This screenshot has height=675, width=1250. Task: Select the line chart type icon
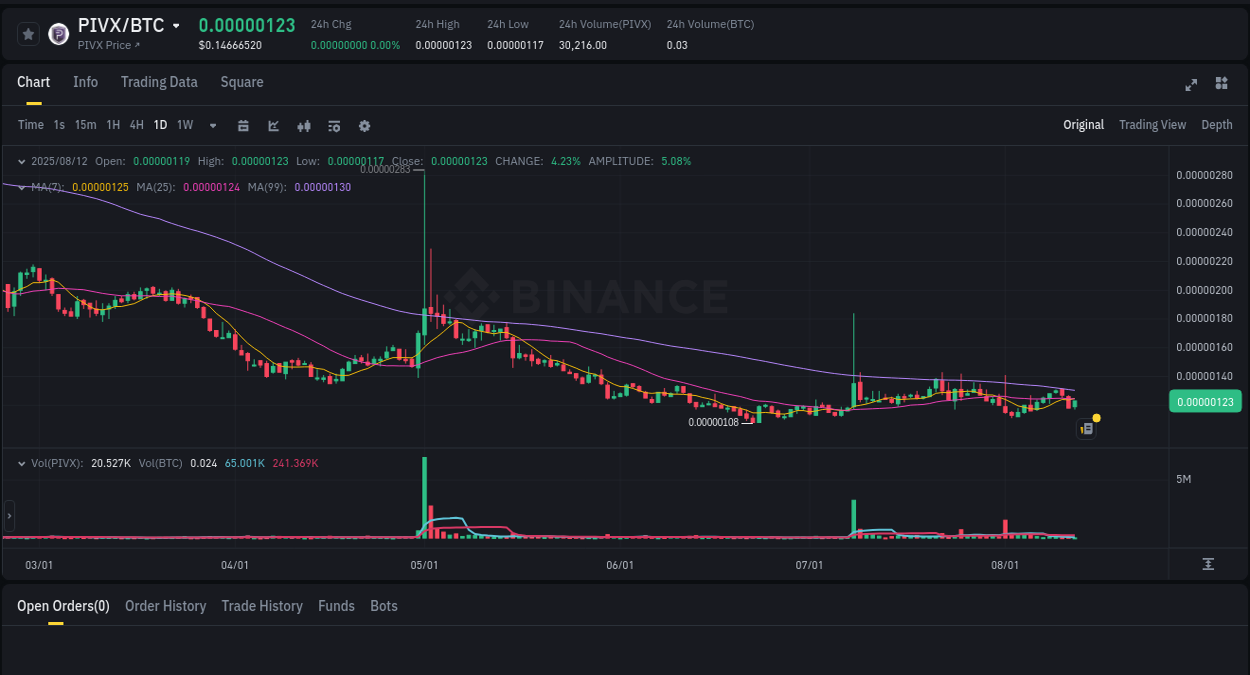[272, 125]
